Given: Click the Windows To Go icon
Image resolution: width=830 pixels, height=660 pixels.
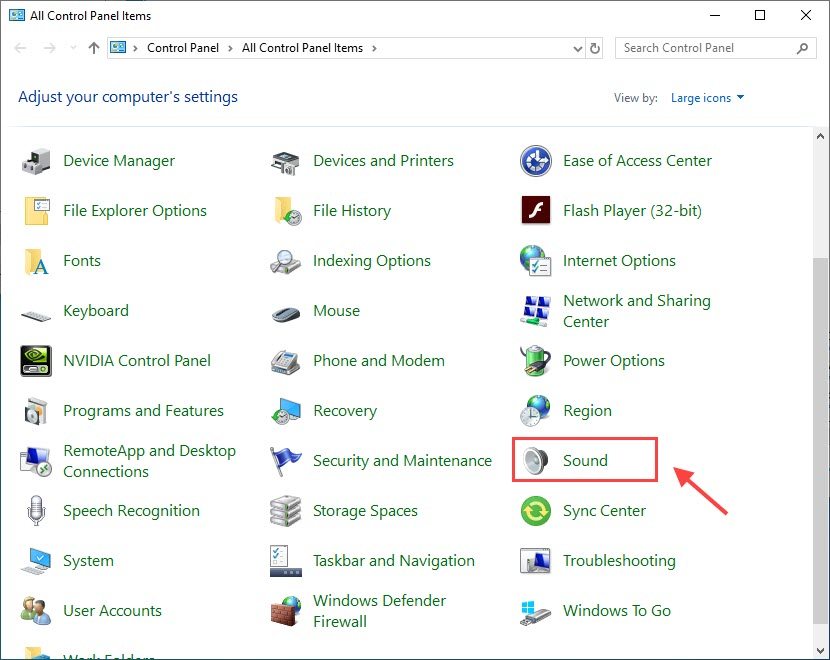Looking at the screenshot, I should tap(536, 613).
